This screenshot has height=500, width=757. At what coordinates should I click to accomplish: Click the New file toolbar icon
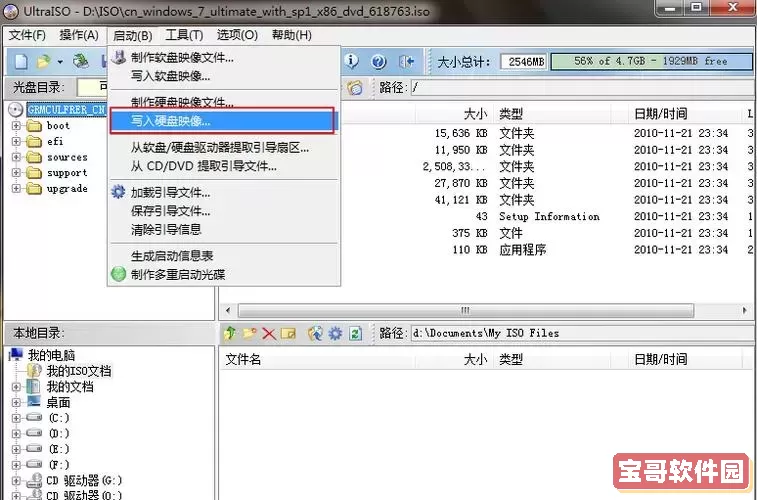(x=21, y=61)
